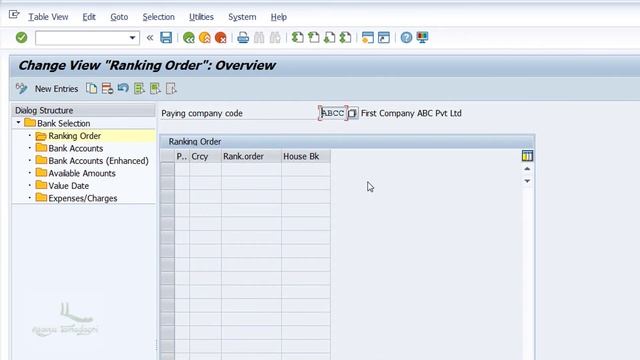Click the House Bk column header
640x360 pixels.
[306, 156]
